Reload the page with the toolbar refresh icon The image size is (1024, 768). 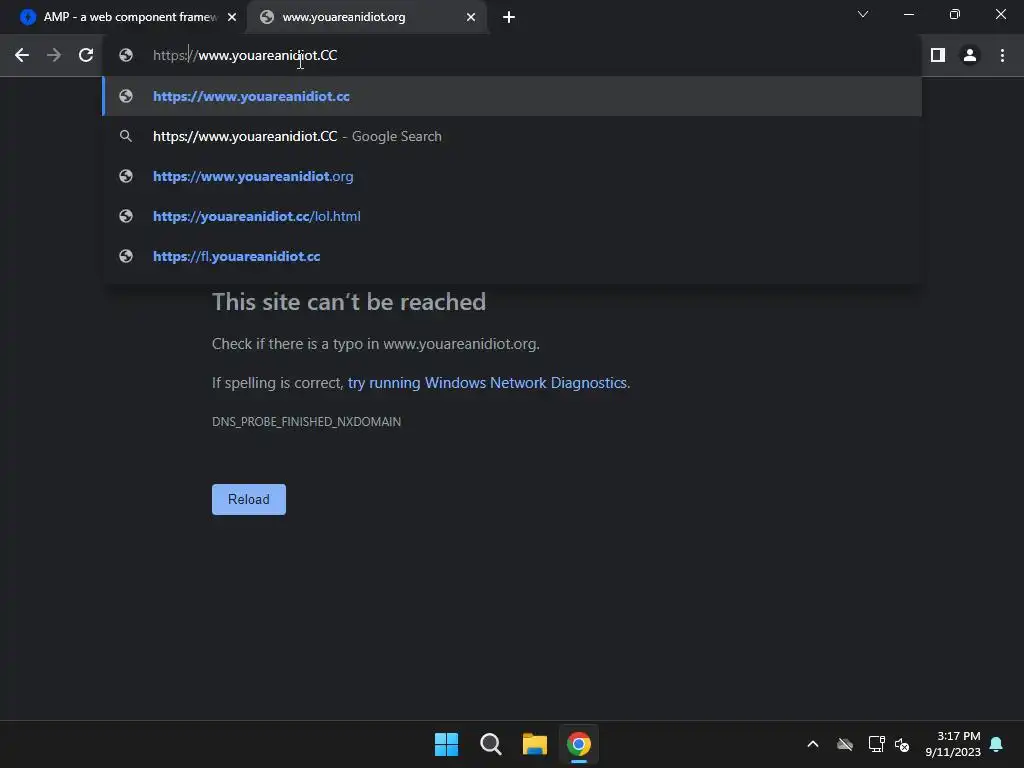coord(86,56)
